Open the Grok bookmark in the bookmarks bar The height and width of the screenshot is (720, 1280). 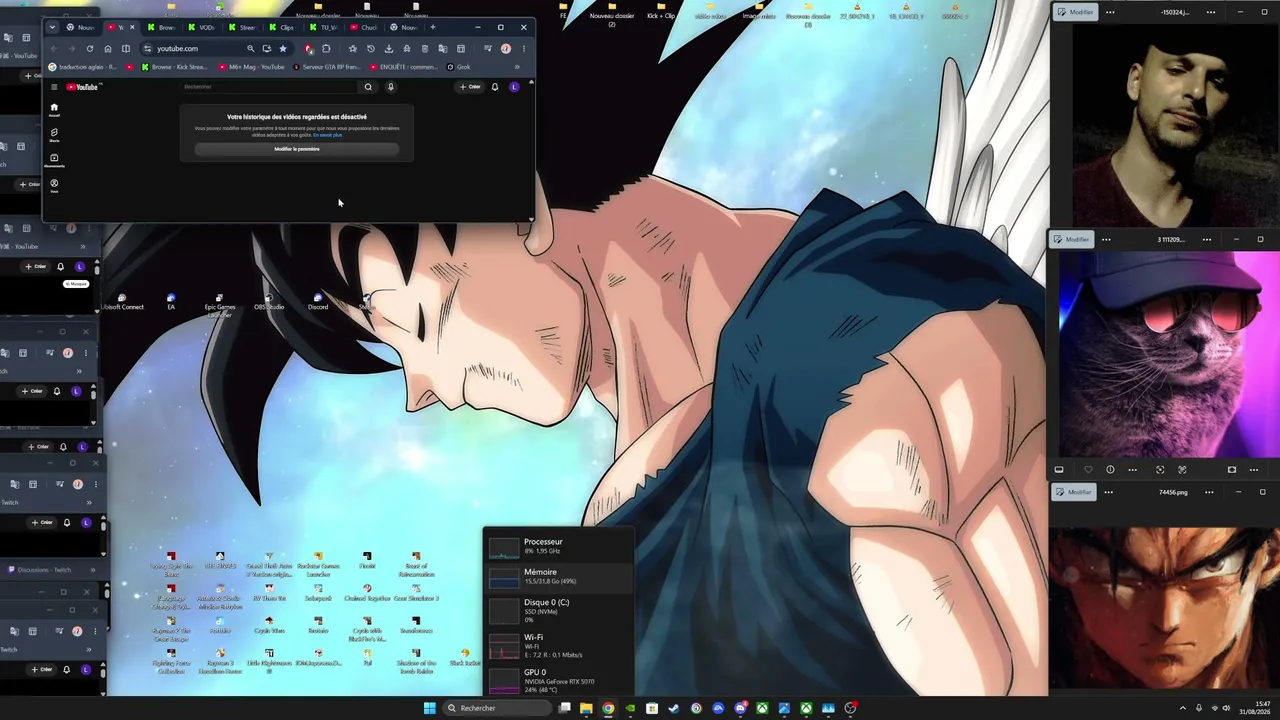pos(459,67)
